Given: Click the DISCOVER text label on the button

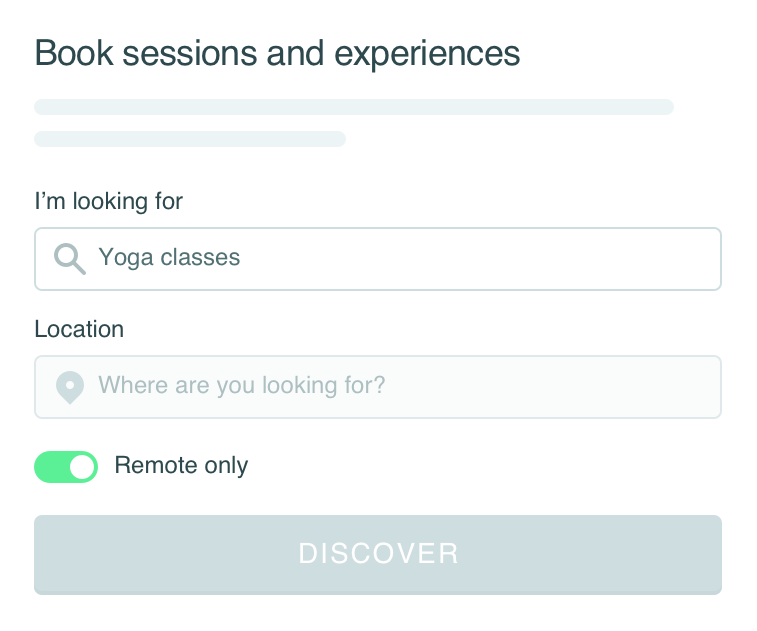Looking at the screenshot, I should point(378,553).
